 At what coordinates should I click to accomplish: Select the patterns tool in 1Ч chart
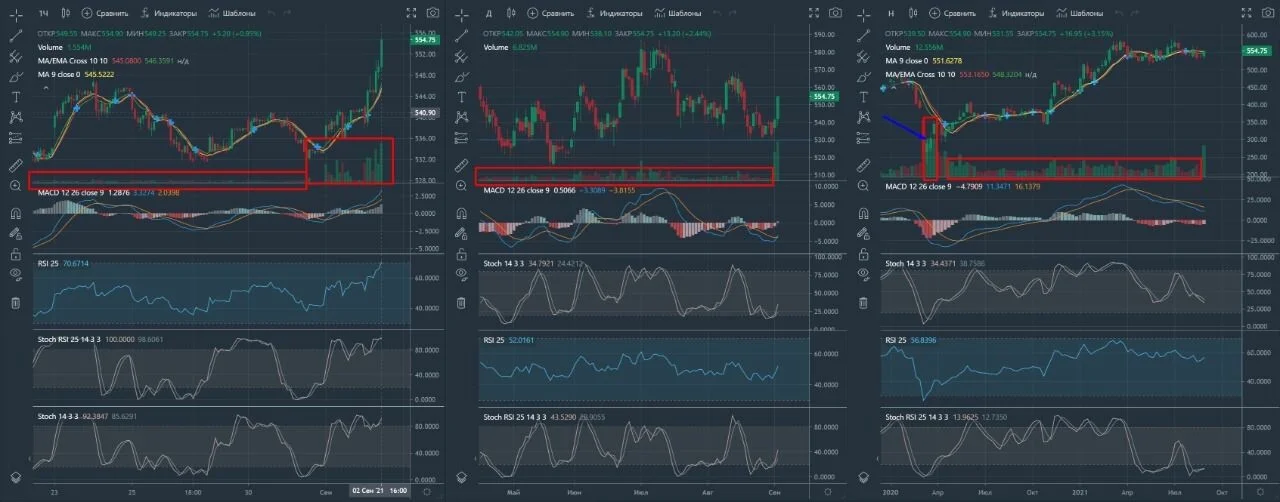point(16,118)
